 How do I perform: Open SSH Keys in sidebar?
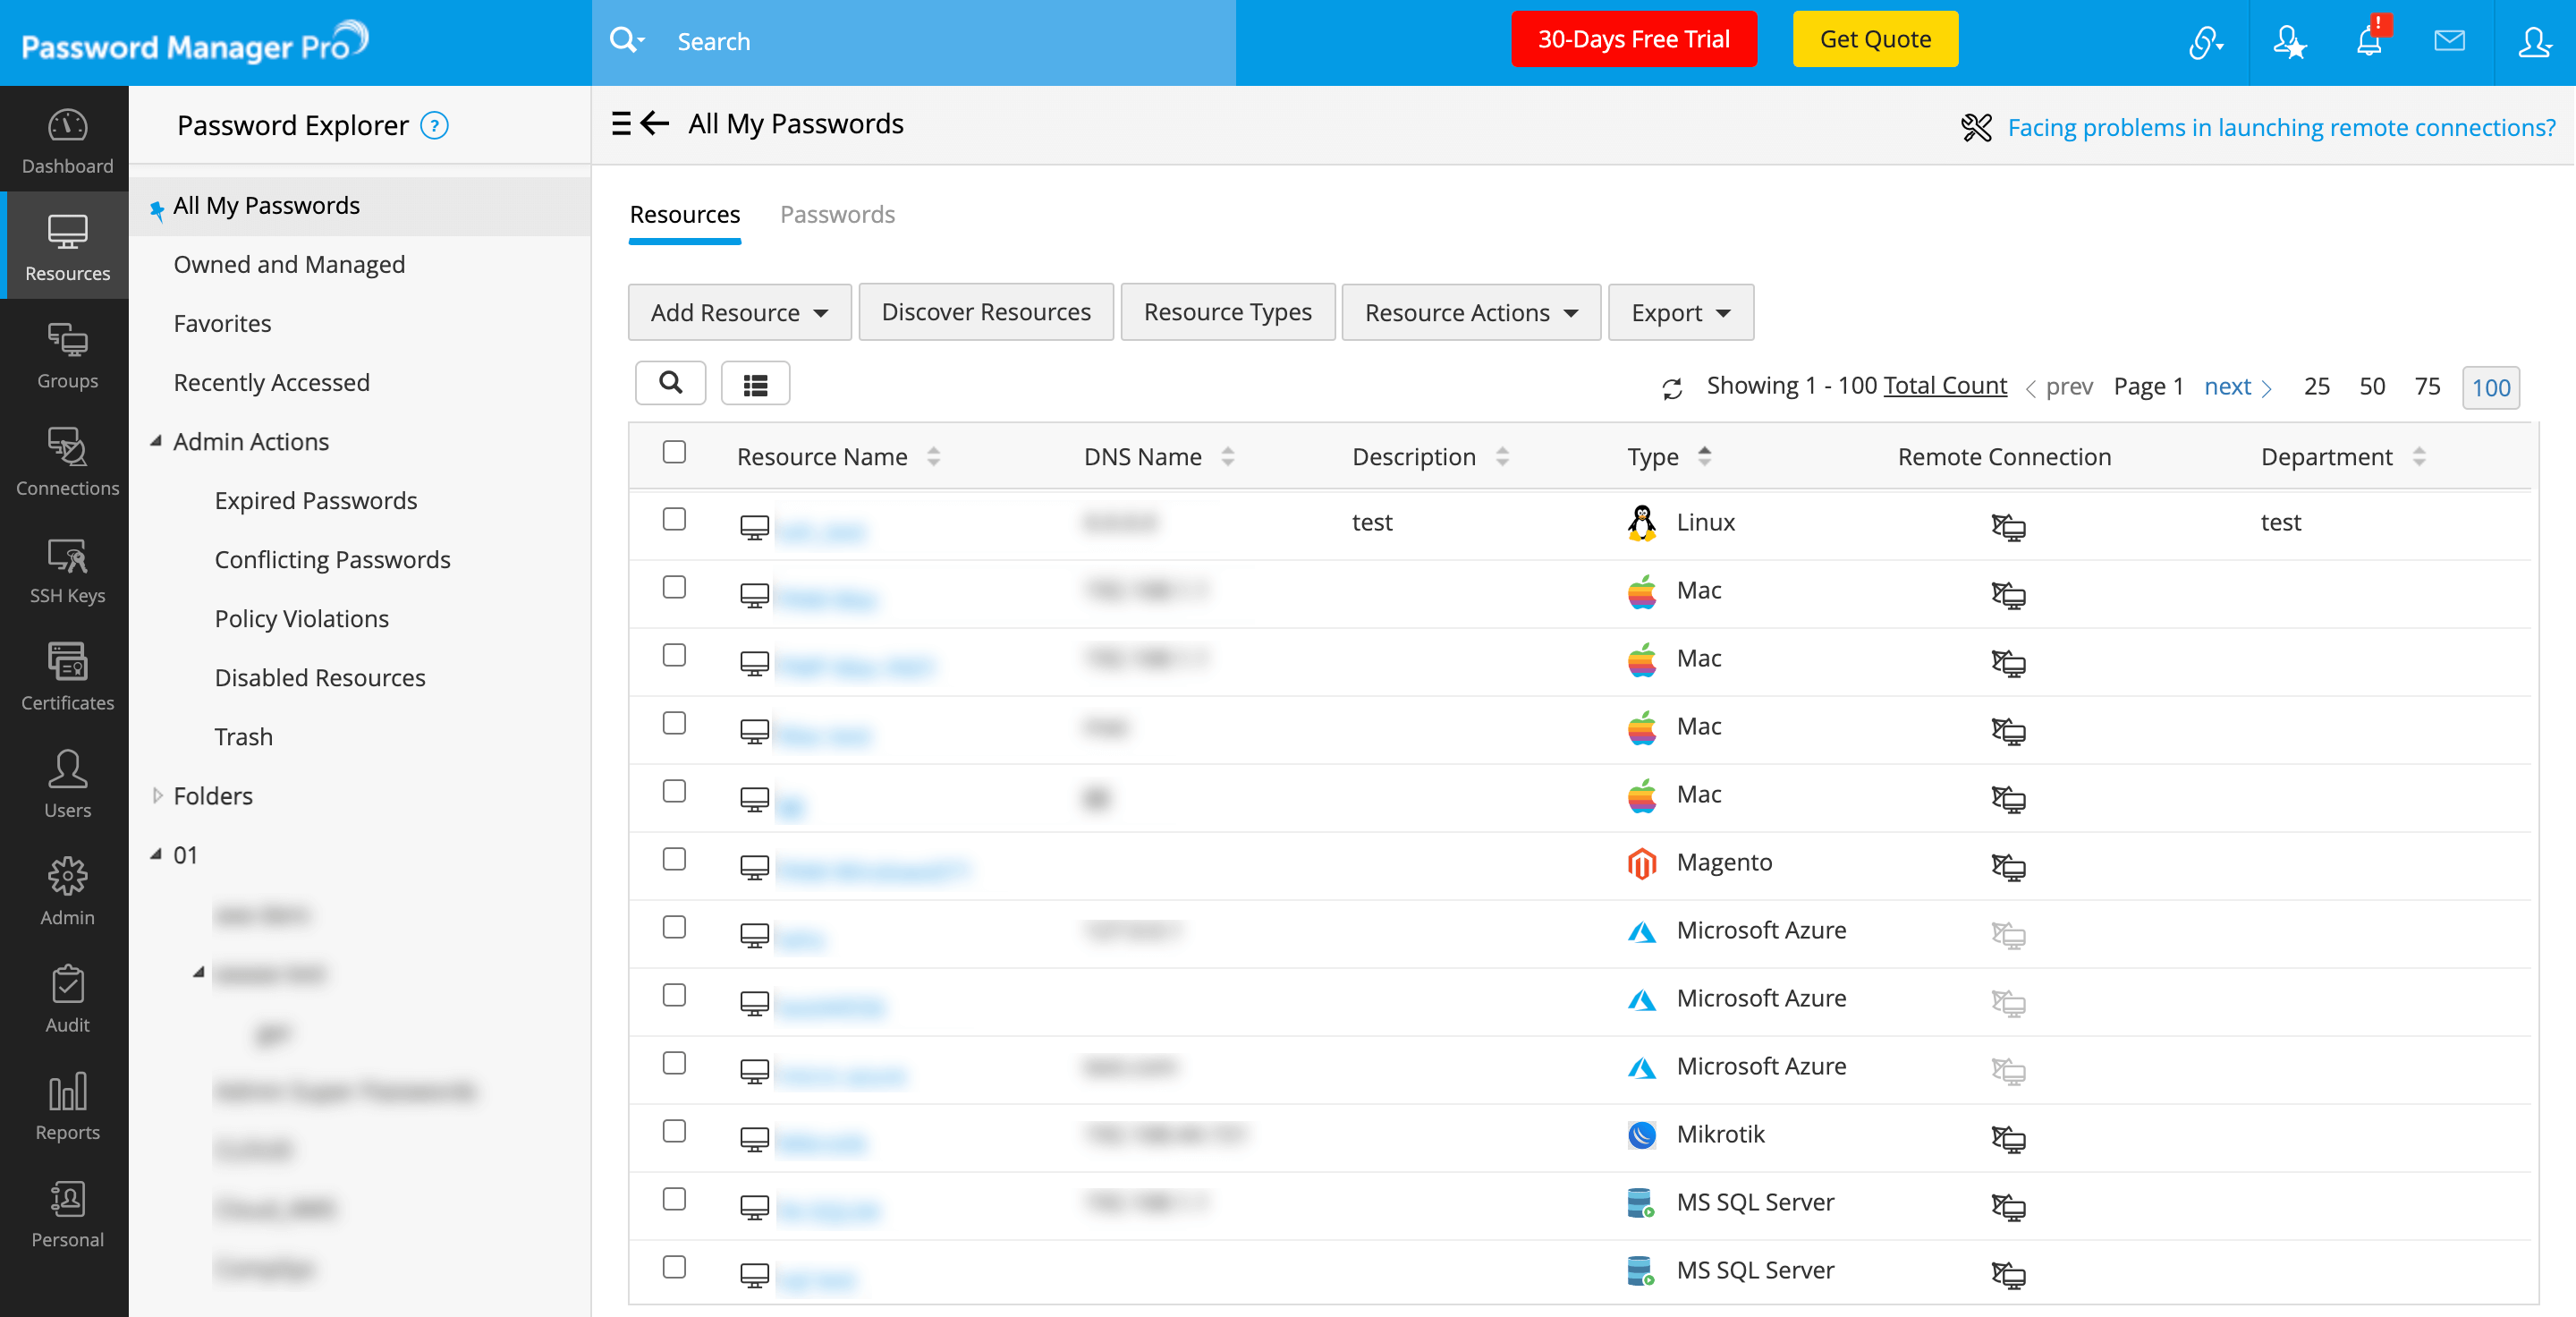67,570
